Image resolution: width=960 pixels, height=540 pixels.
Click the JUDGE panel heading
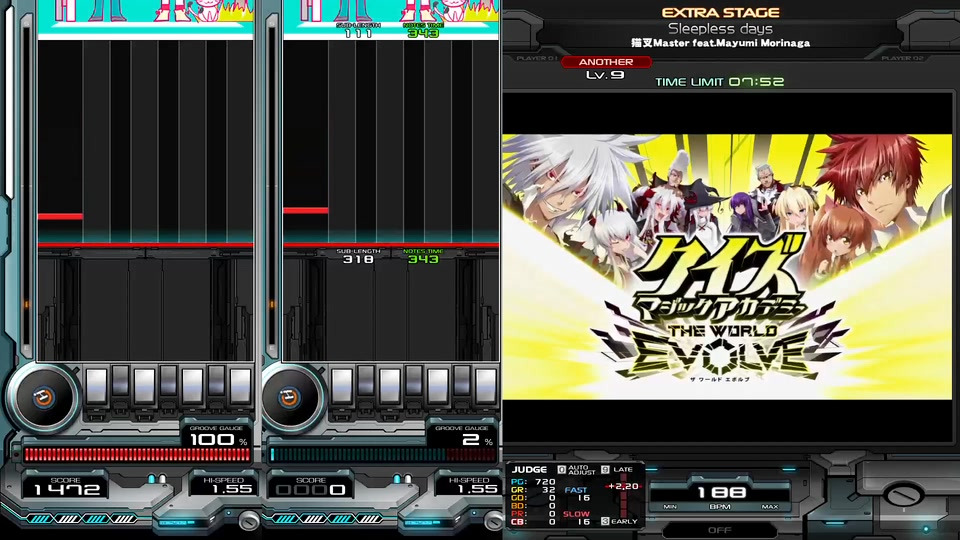pyautogui.click(x=529, y=470)
